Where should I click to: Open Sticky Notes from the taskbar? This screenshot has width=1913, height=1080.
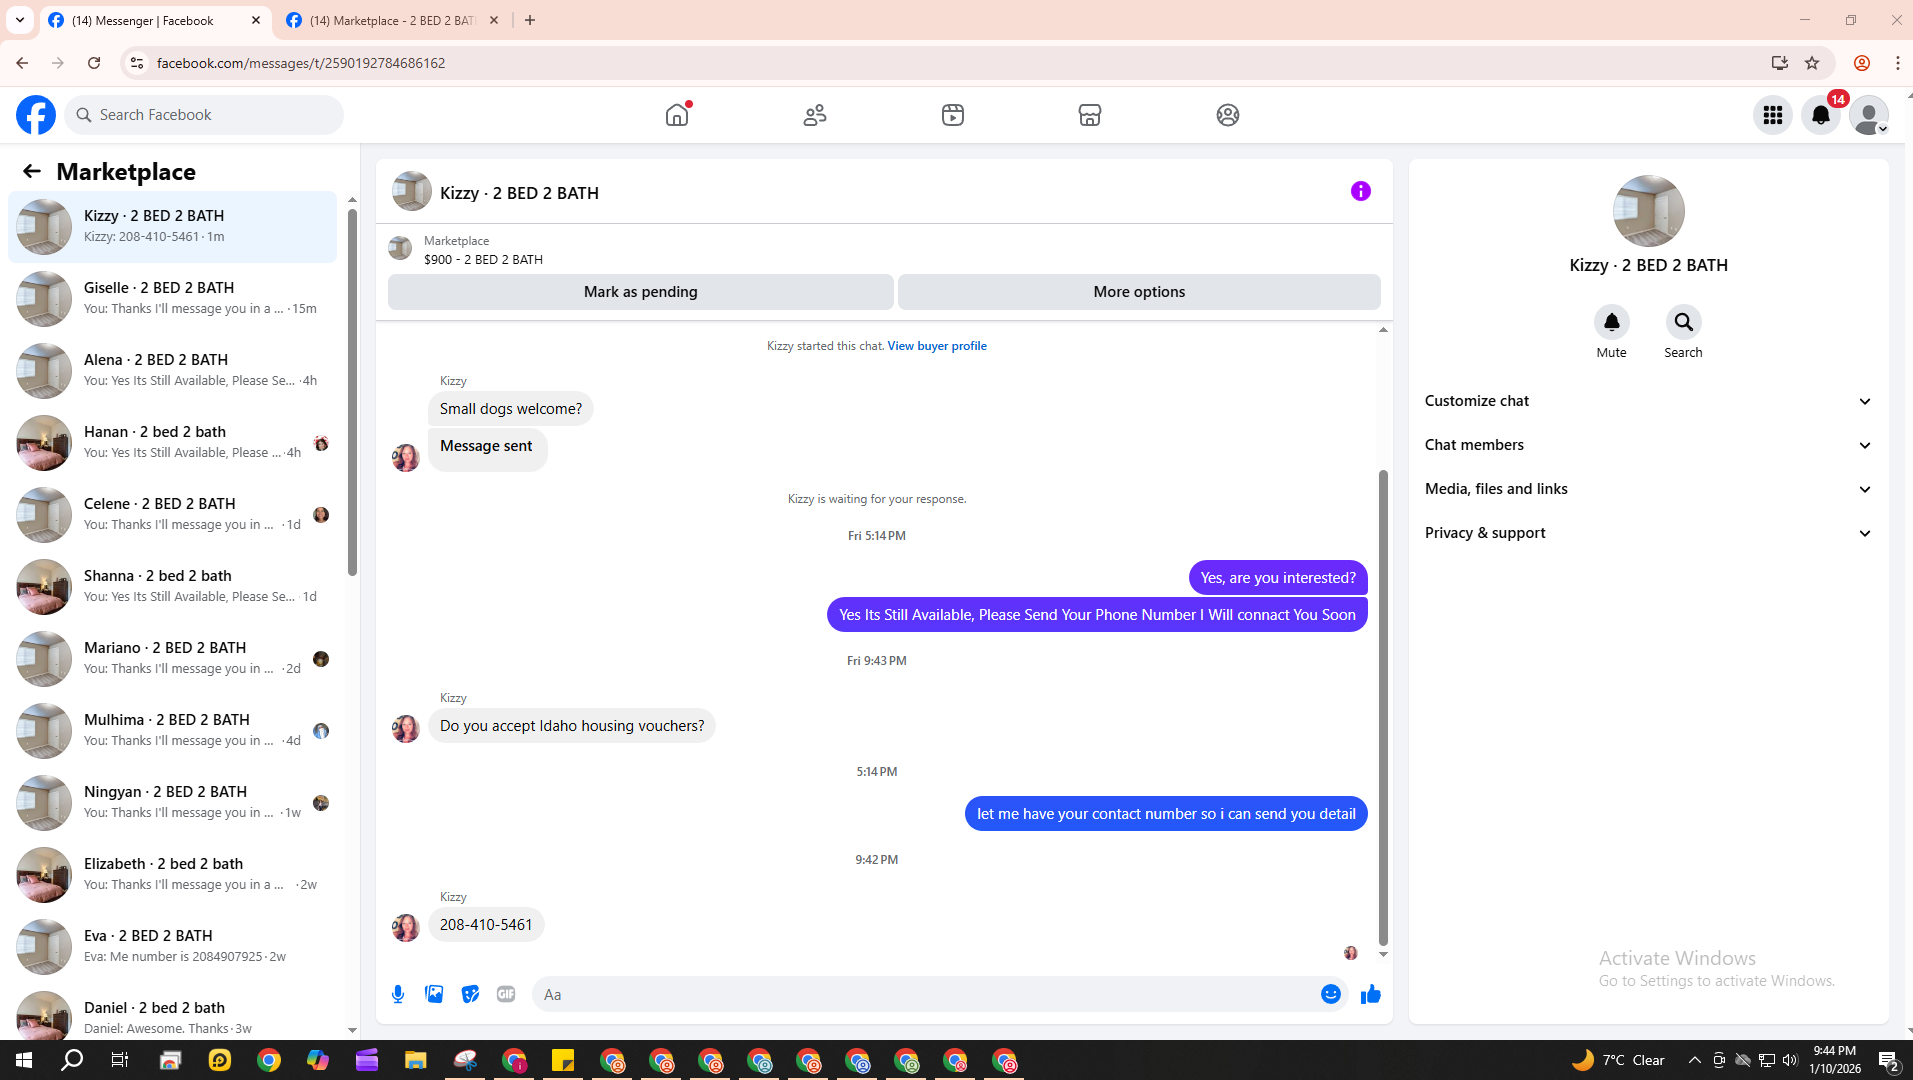coord(563,1060)
